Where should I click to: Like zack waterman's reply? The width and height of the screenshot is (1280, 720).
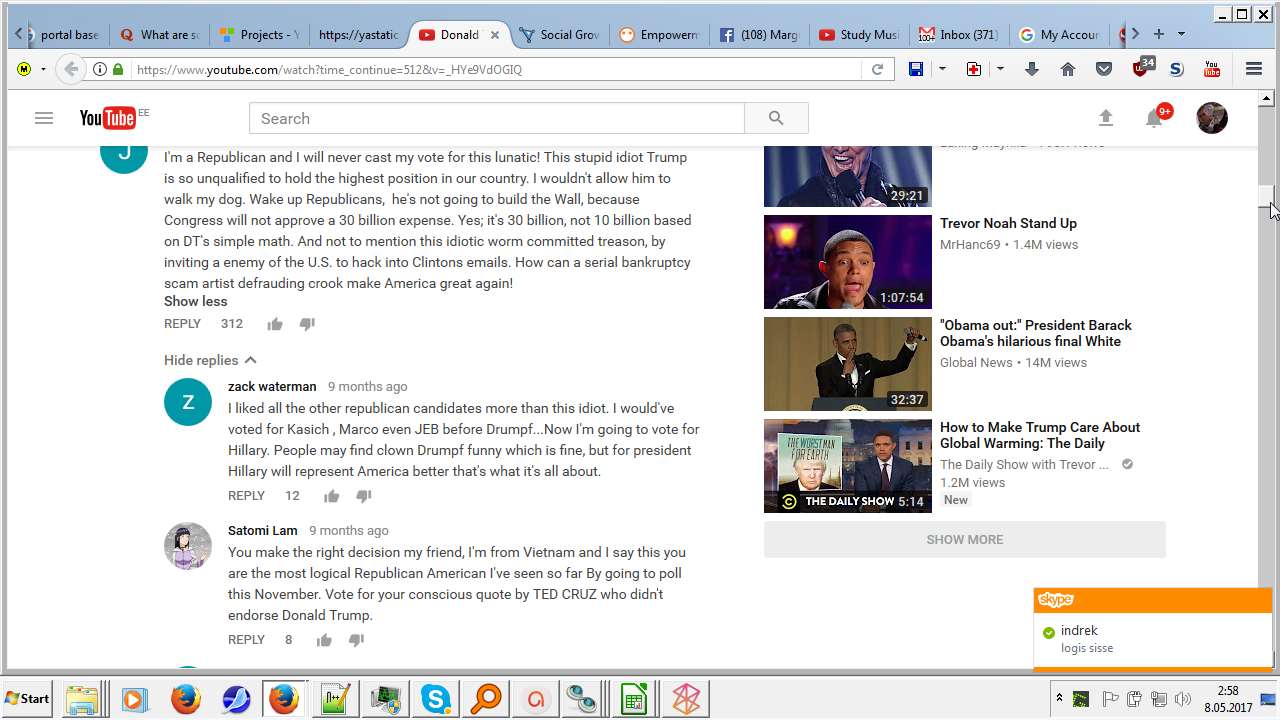(331, 496)
